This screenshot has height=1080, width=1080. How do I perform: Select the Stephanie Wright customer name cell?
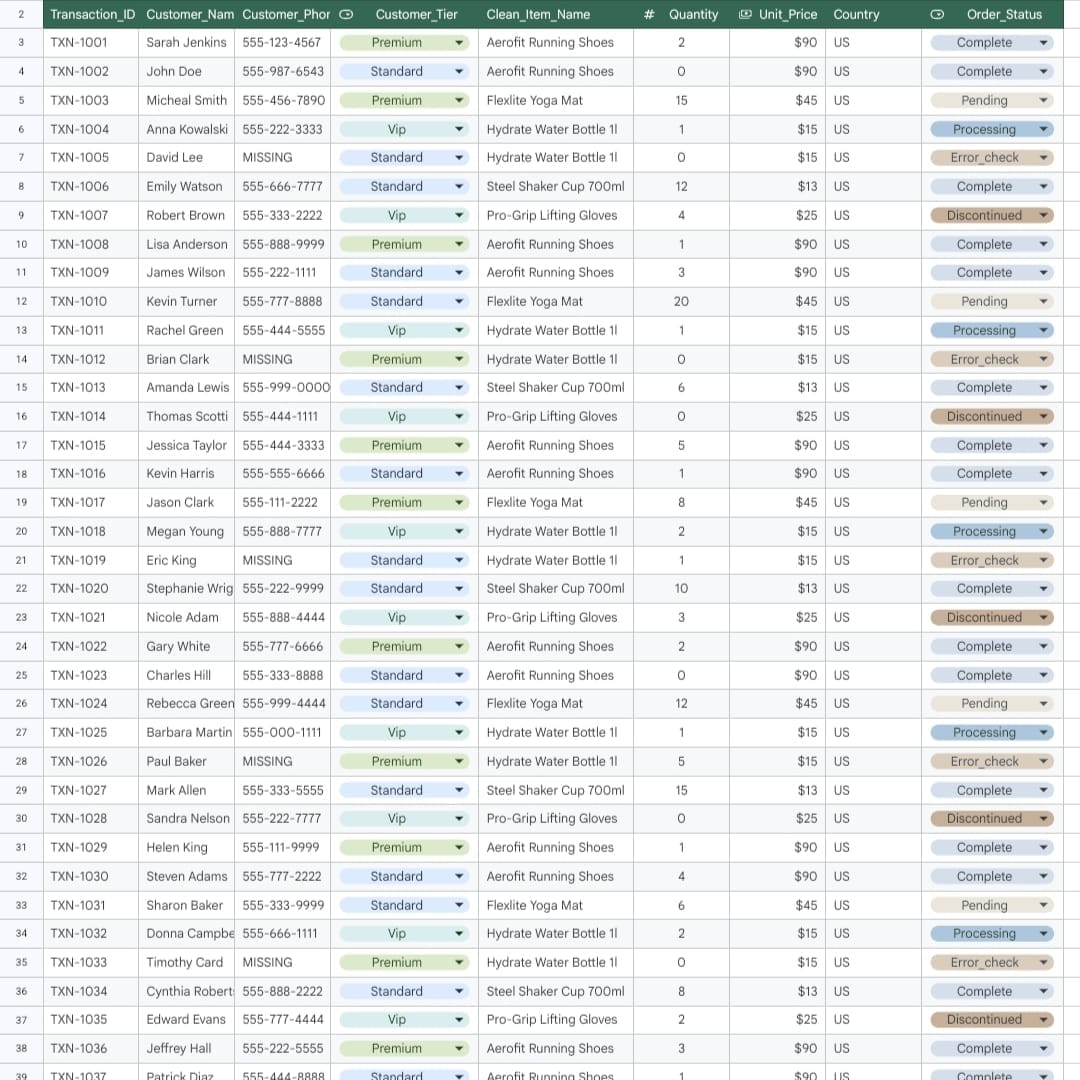tap(187, 589)
